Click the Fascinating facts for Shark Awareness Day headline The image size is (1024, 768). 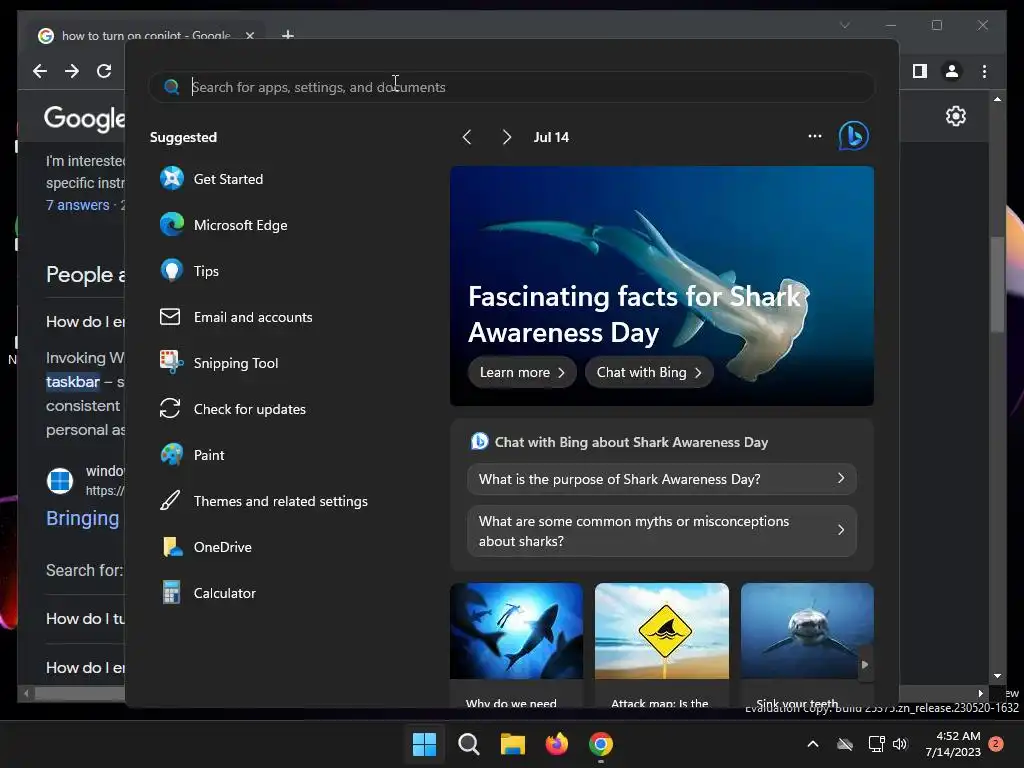pyautogui.click(x=634, y=314)
